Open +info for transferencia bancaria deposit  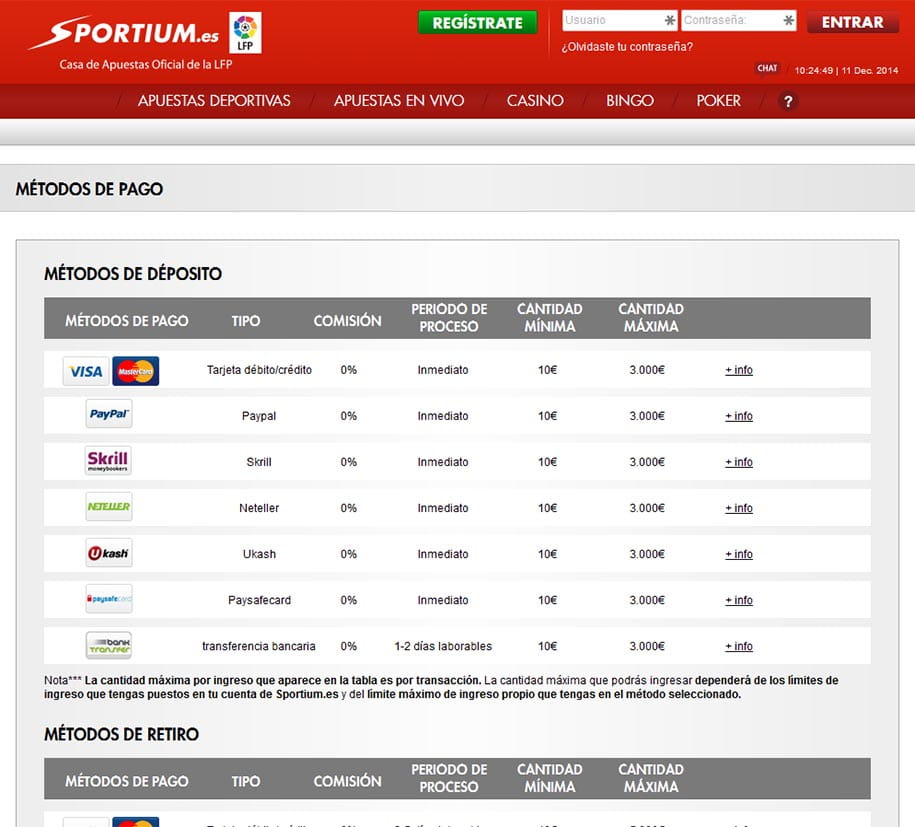click(739, 647)
